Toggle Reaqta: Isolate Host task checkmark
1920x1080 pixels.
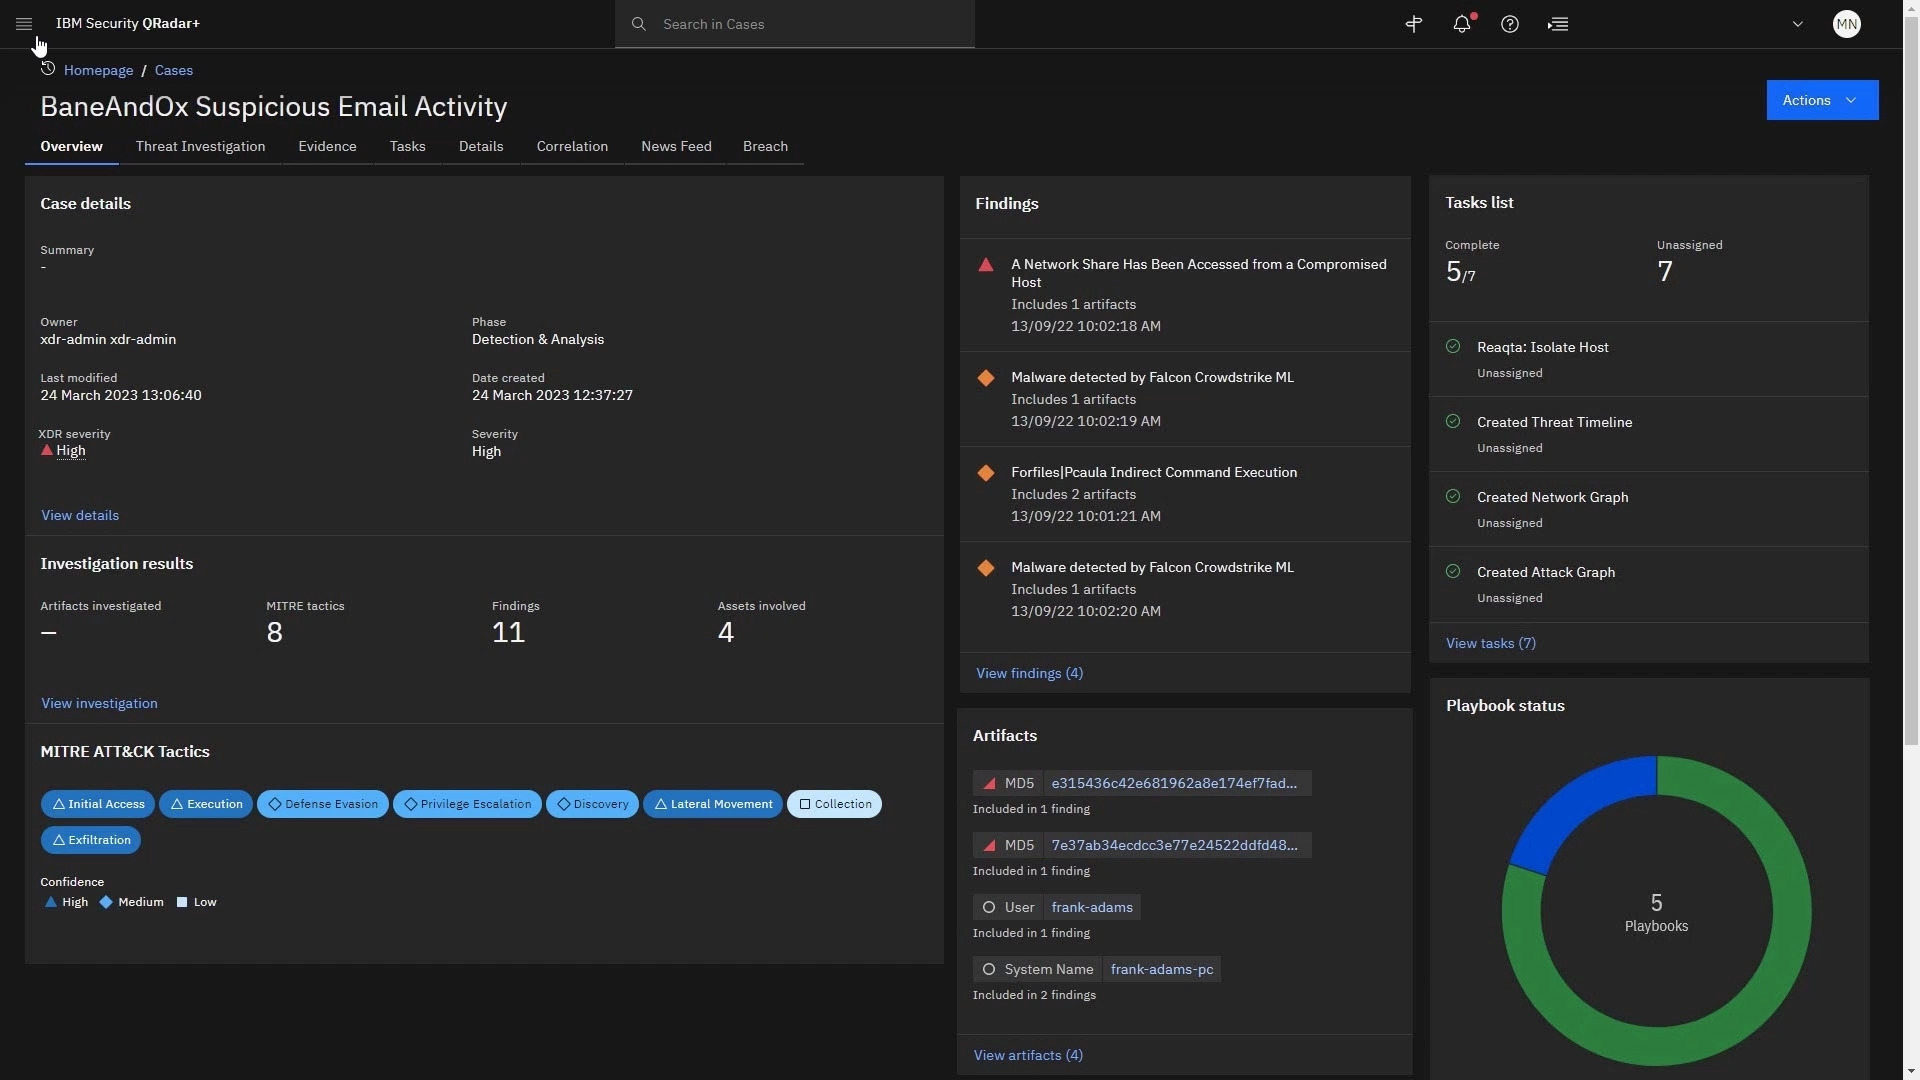tap(1453, 347)
